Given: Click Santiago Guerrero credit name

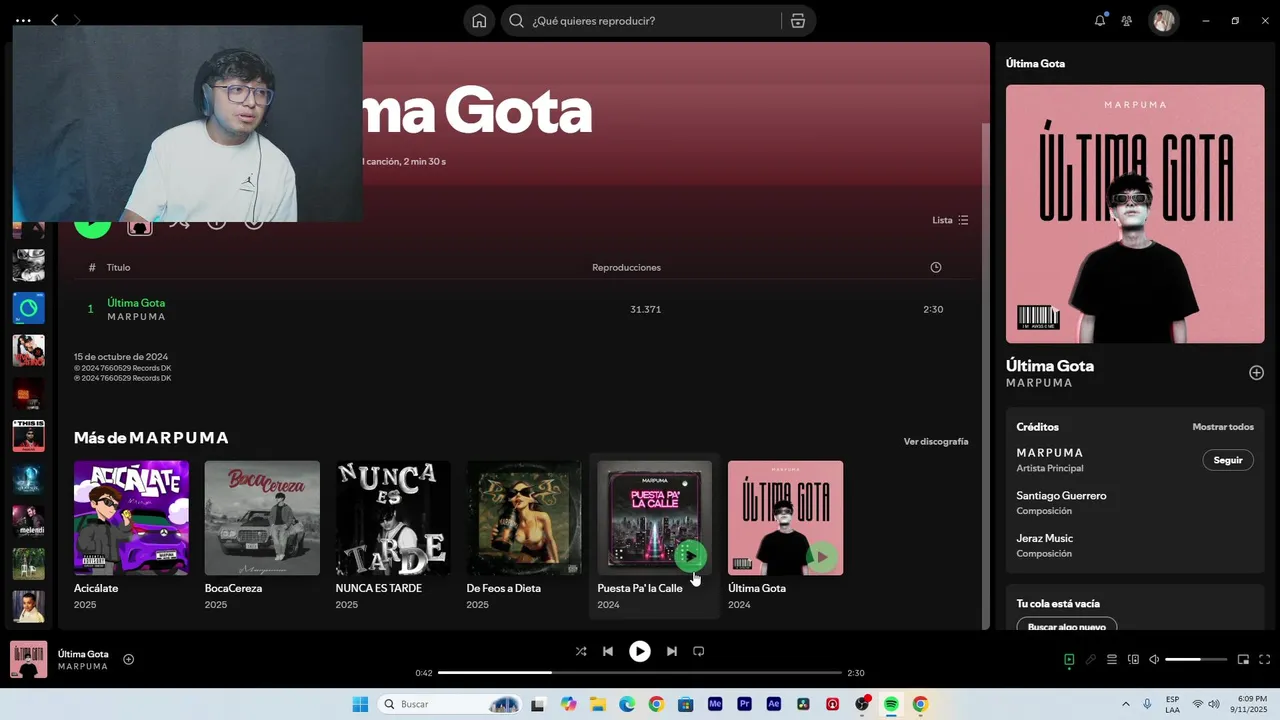Looking at the screenshot, I should click(1061, 496).
